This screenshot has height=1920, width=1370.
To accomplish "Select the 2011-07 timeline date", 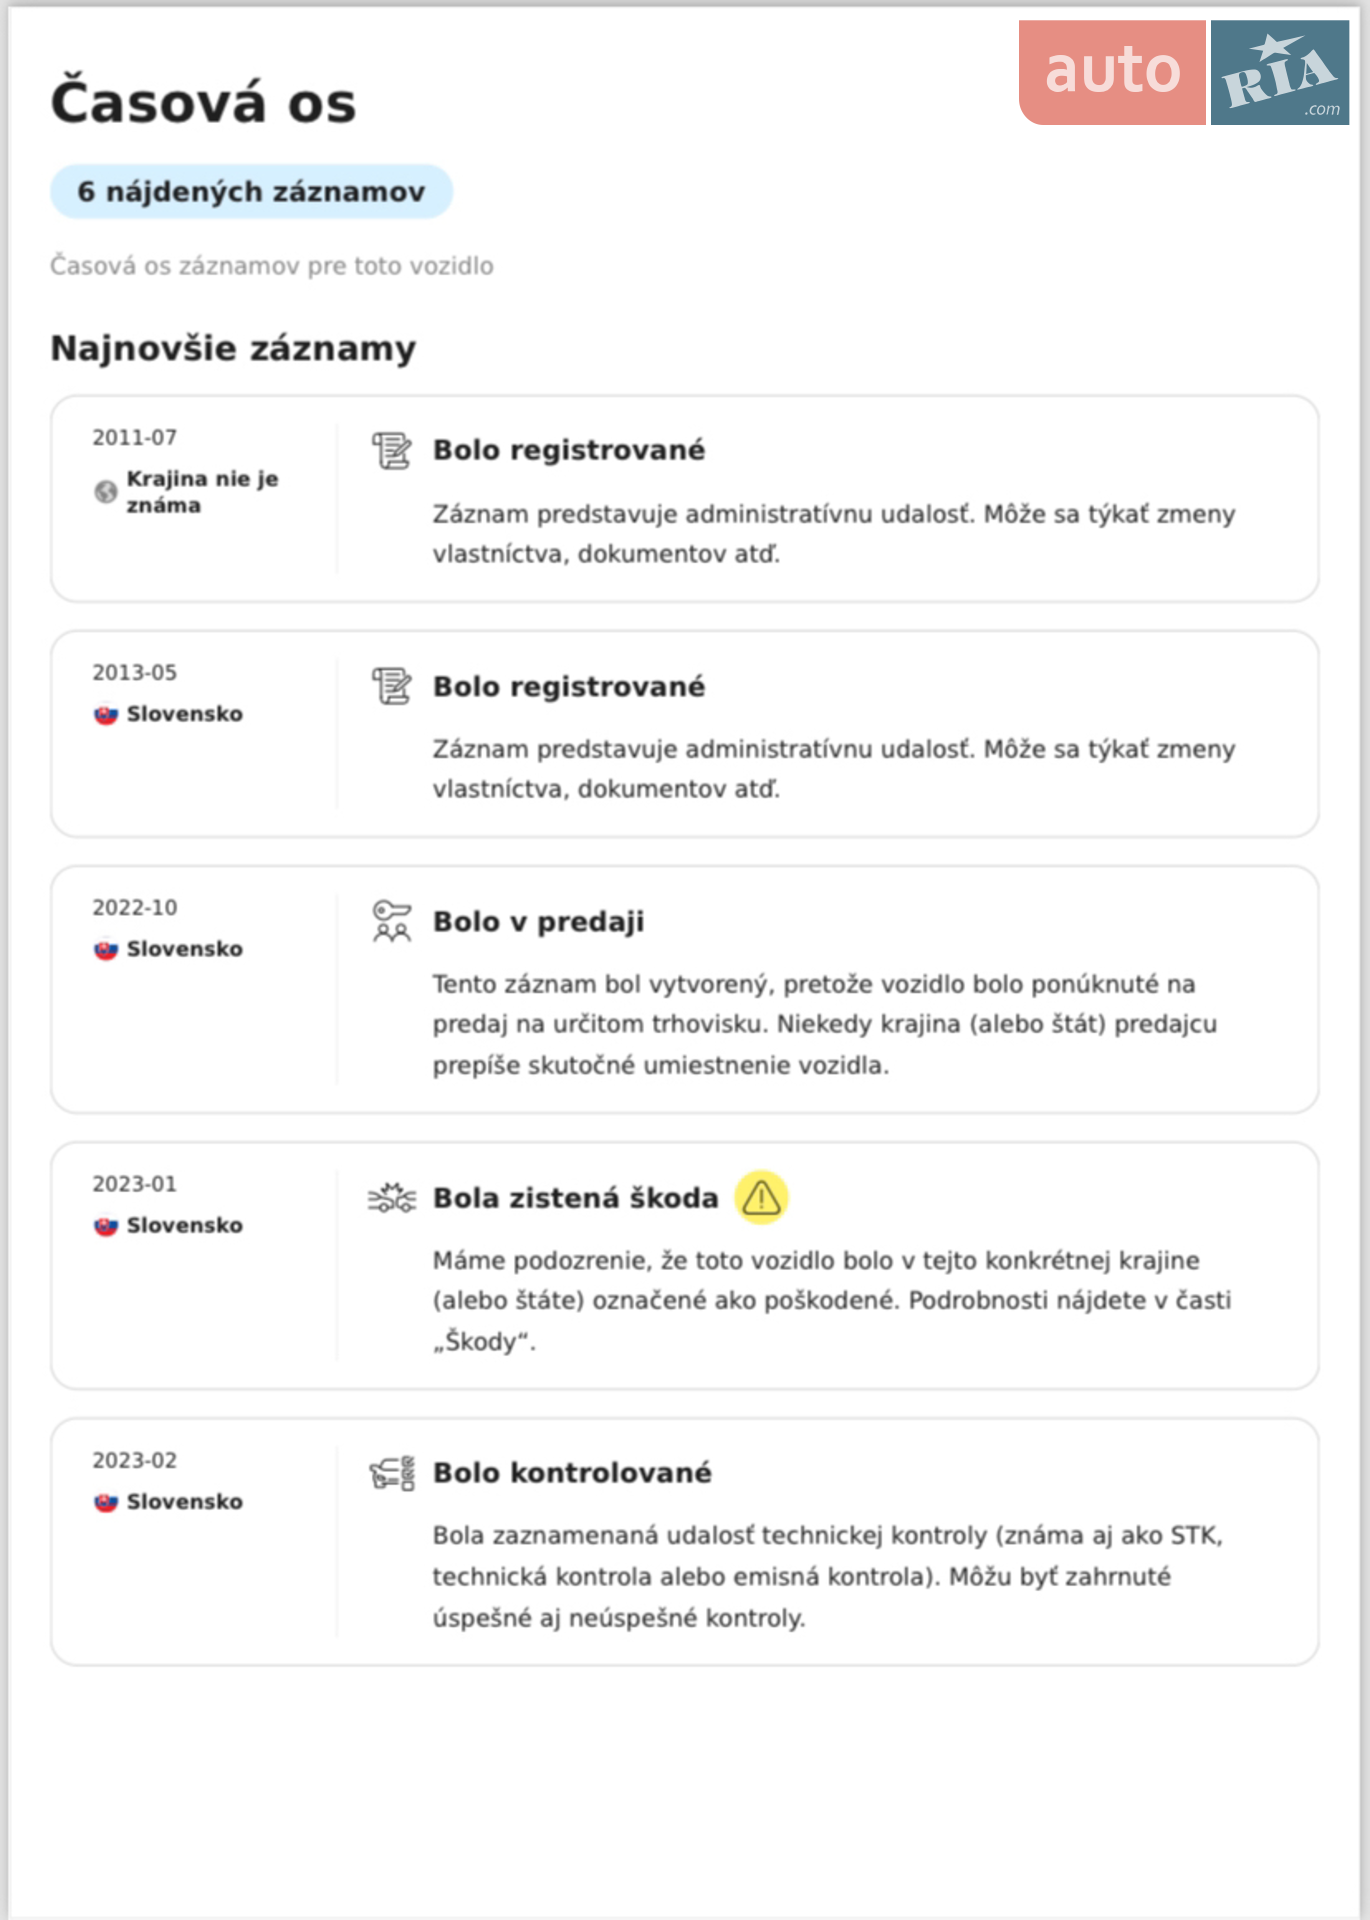I will pos(135,438).
